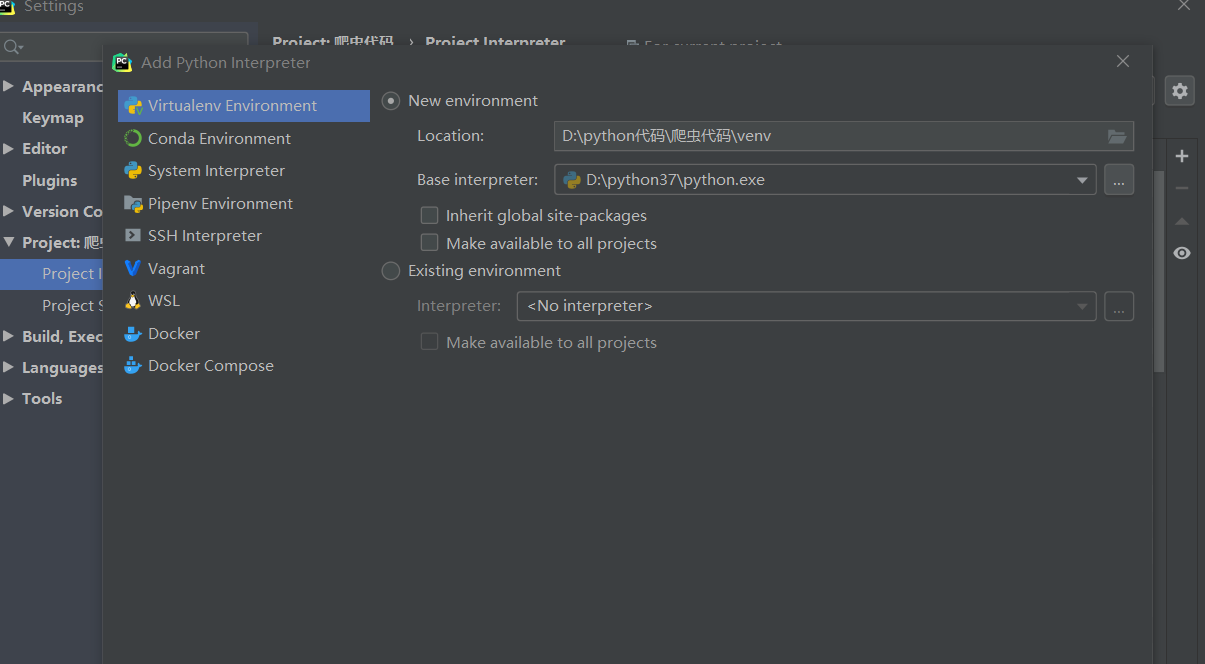The width and height of the screenshot is (1205, 664).
Task: Go to Keymap settings
Action: (x=53, y=117)
